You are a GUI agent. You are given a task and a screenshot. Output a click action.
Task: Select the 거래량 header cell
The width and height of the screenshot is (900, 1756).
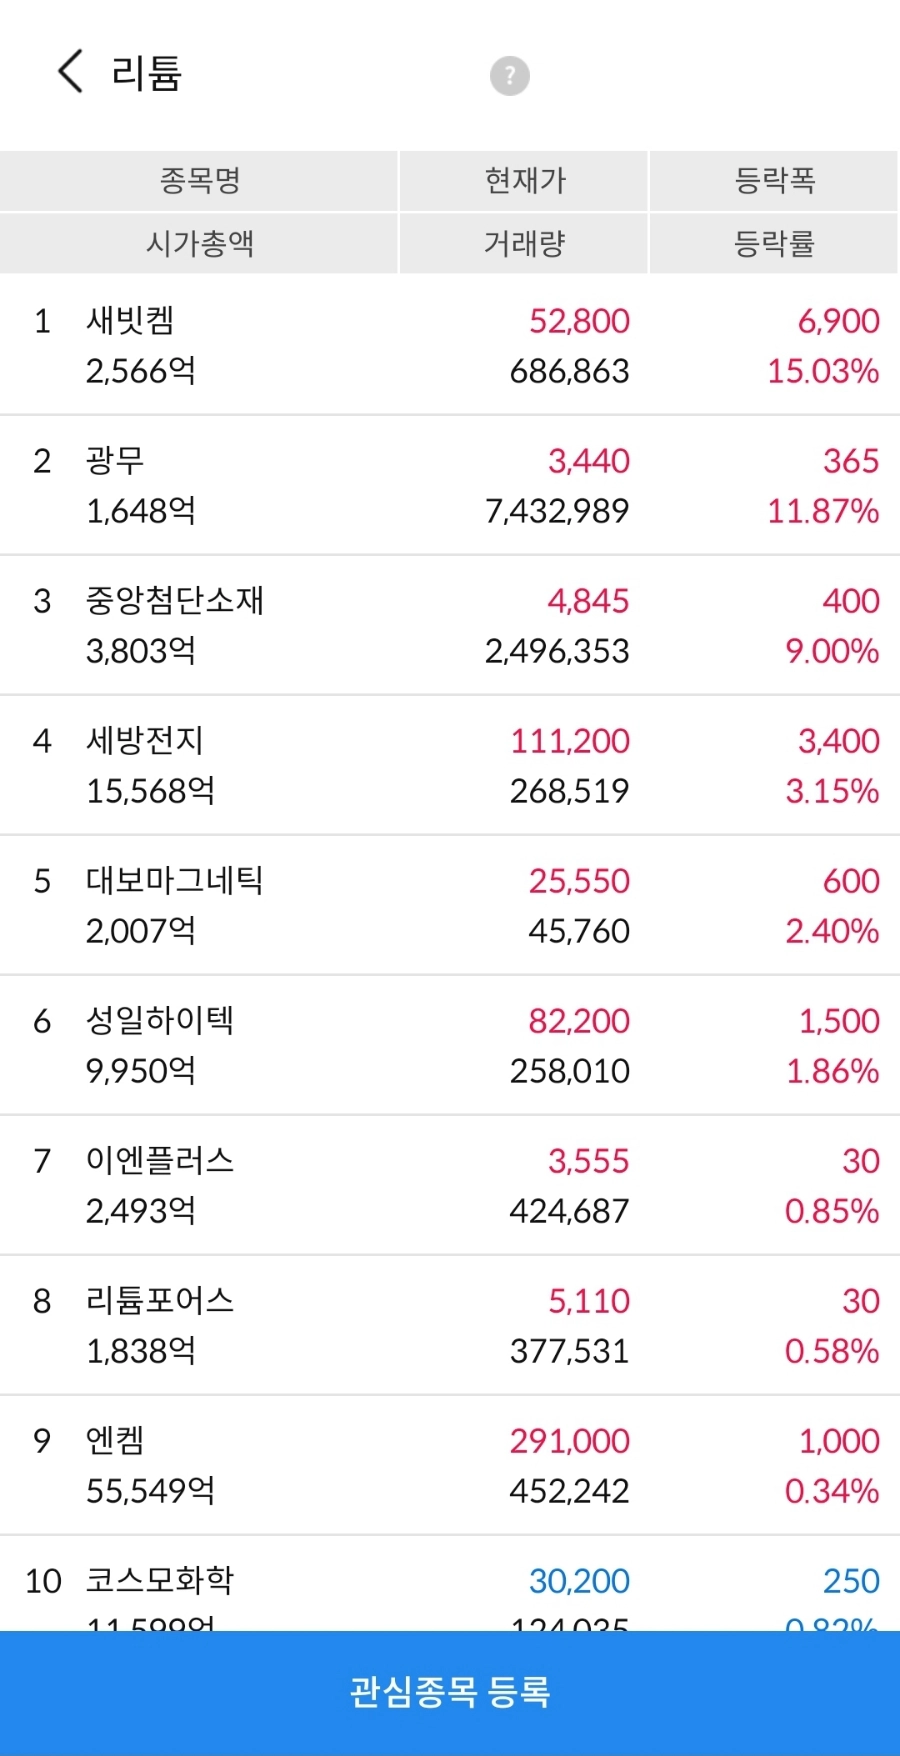click(x=524, y=243)
